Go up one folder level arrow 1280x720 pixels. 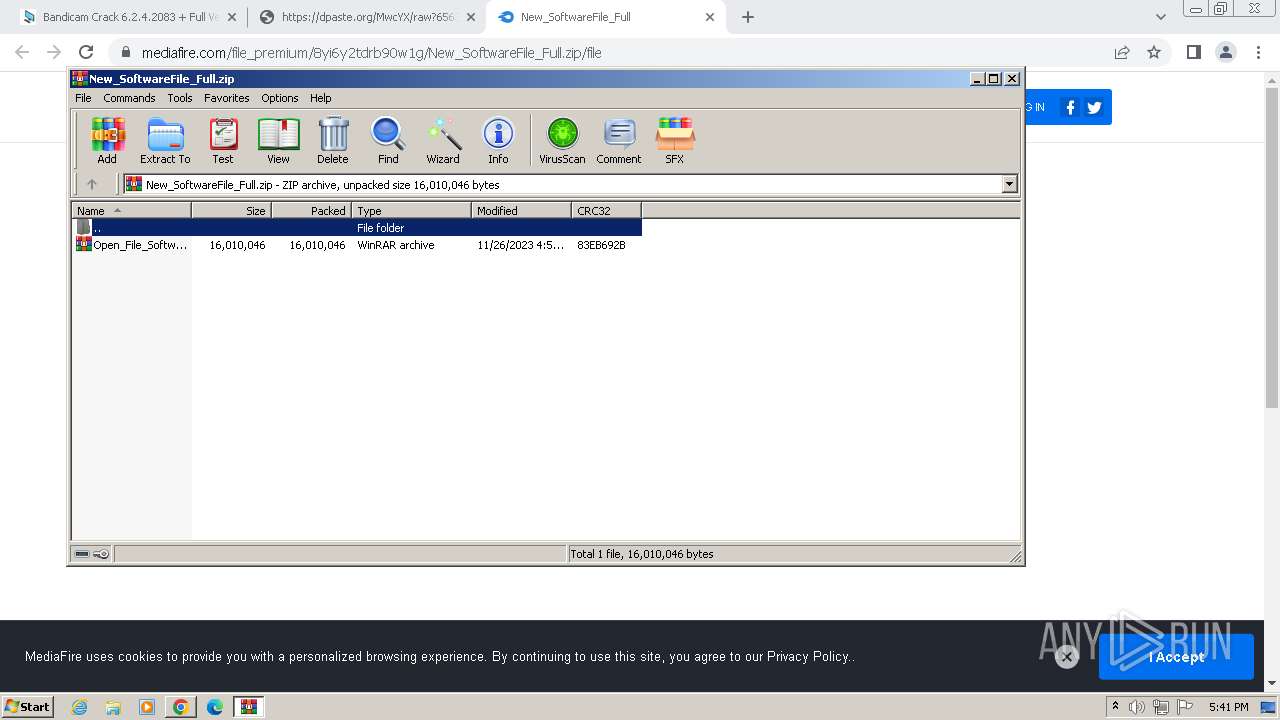click(x=92, y=184)
